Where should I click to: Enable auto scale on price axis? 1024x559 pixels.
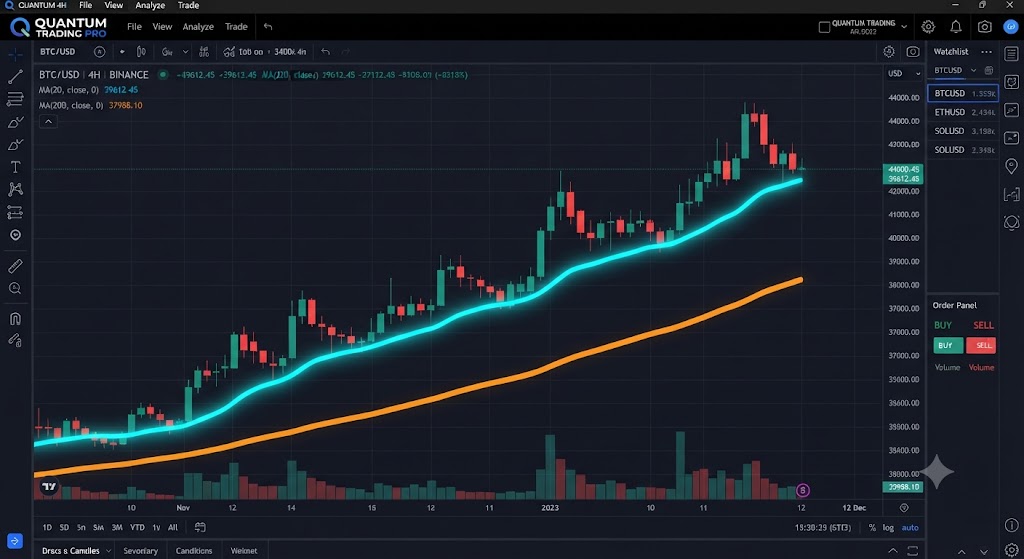[910, 528]
